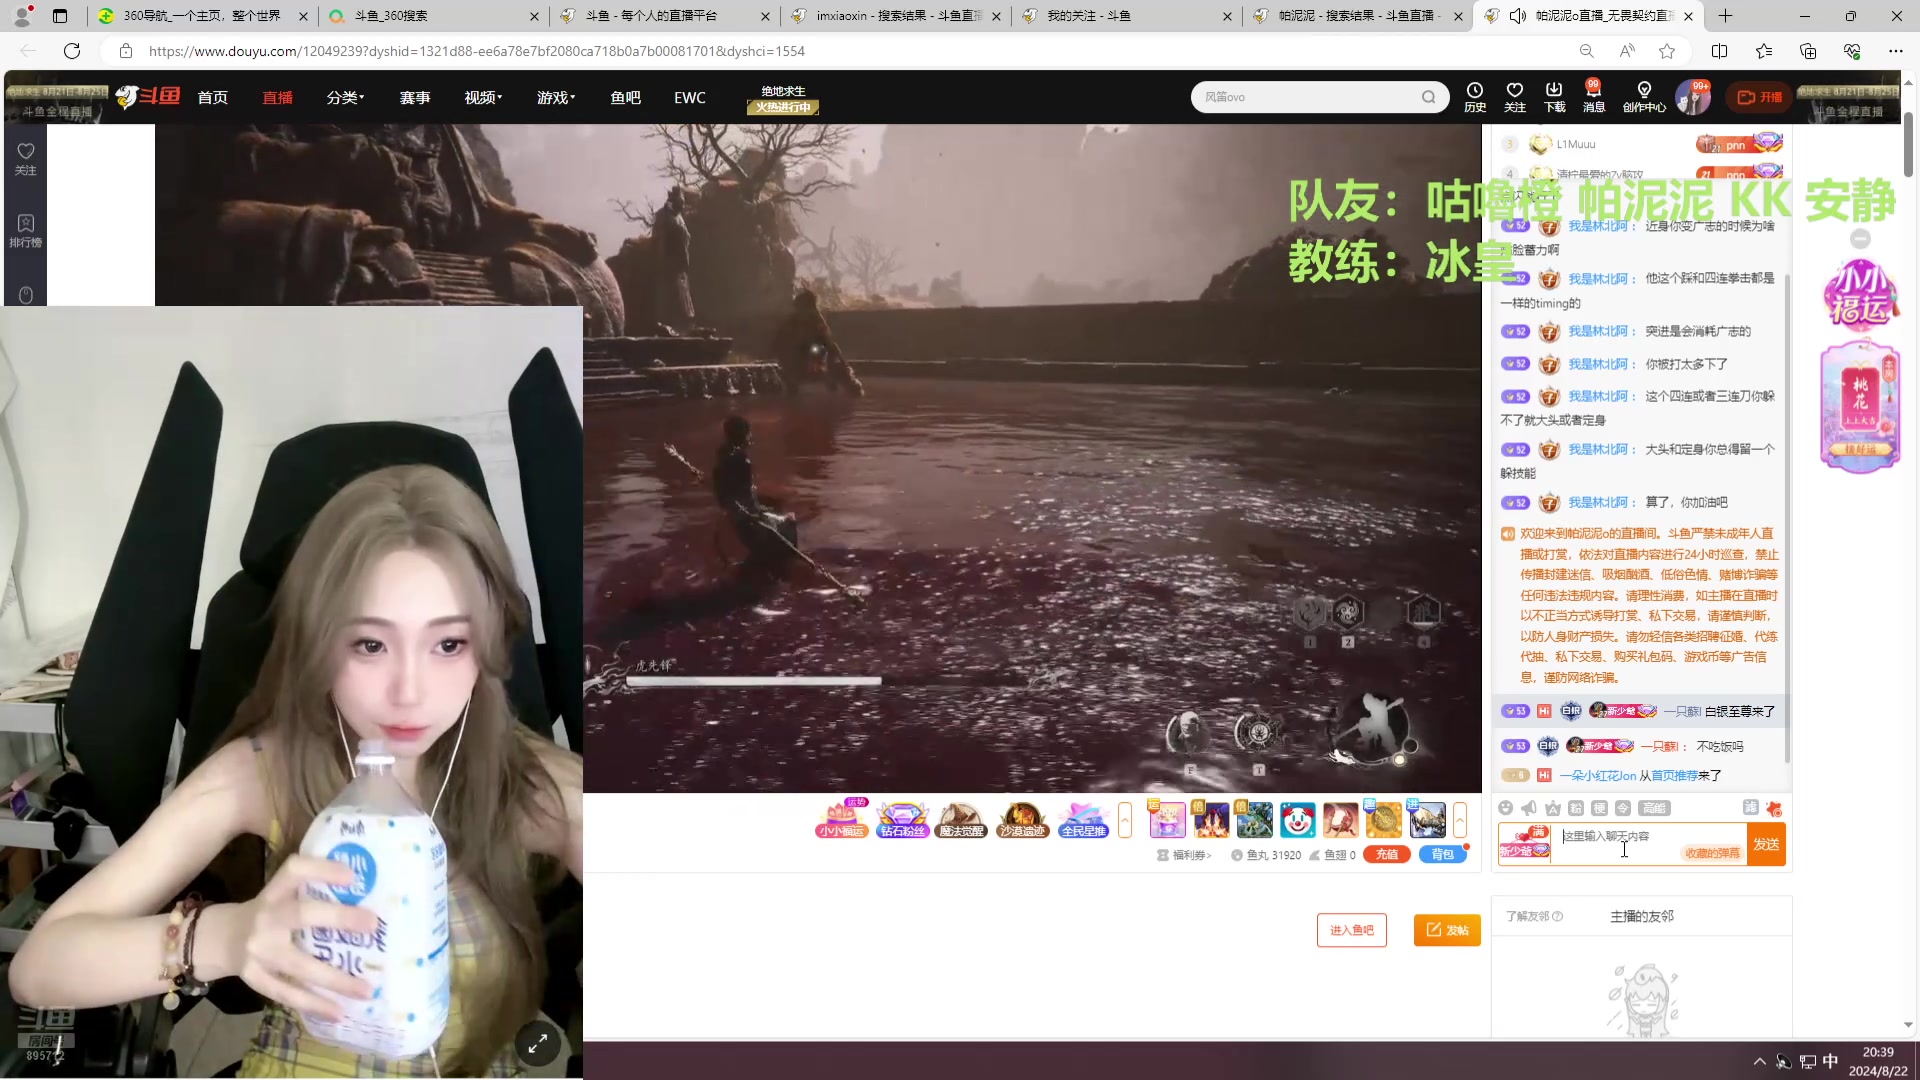Viewport: 1920px width, 1080px height.
Task: Open browser settings and more menu
Action: tap(1895, 51)
